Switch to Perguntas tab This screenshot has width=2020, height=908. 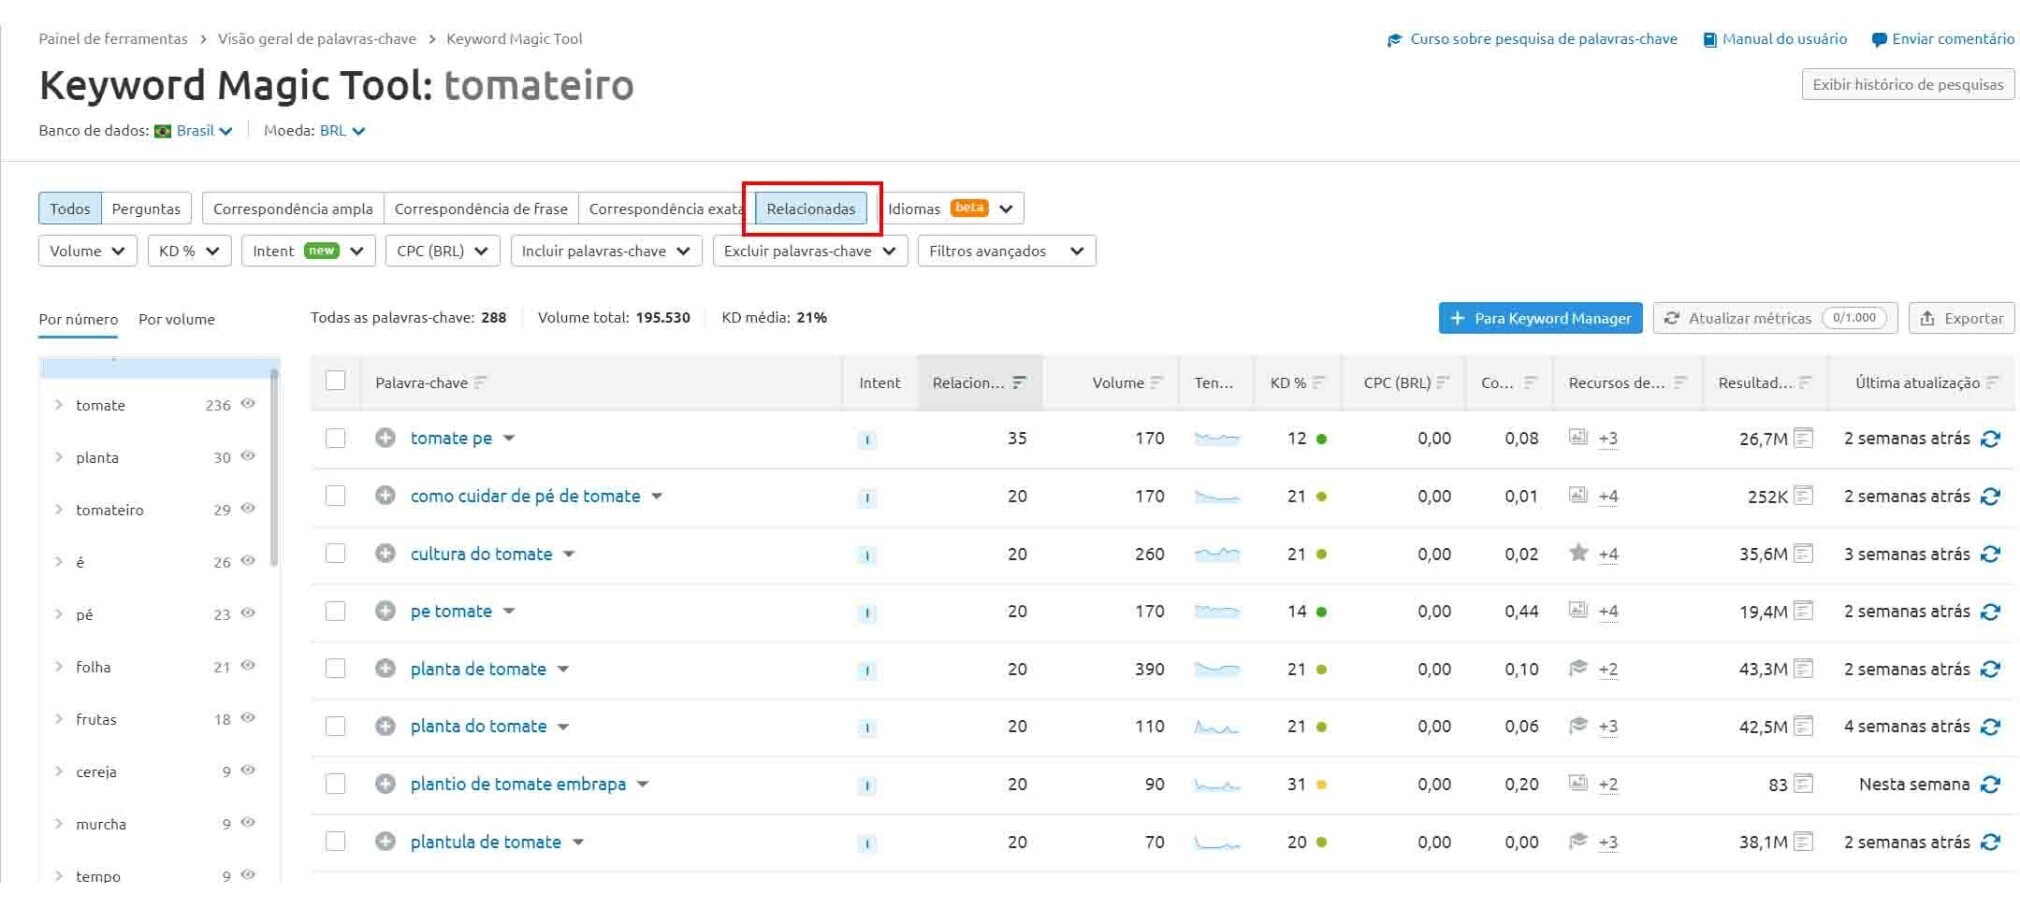[x=146, y=209]
